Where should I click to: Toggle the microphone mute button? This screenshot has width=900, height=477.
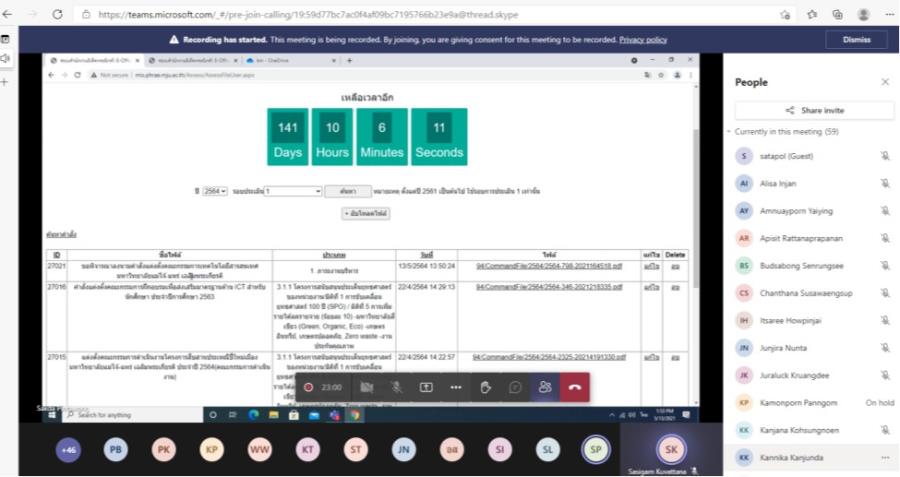click(x=397, y=387)
